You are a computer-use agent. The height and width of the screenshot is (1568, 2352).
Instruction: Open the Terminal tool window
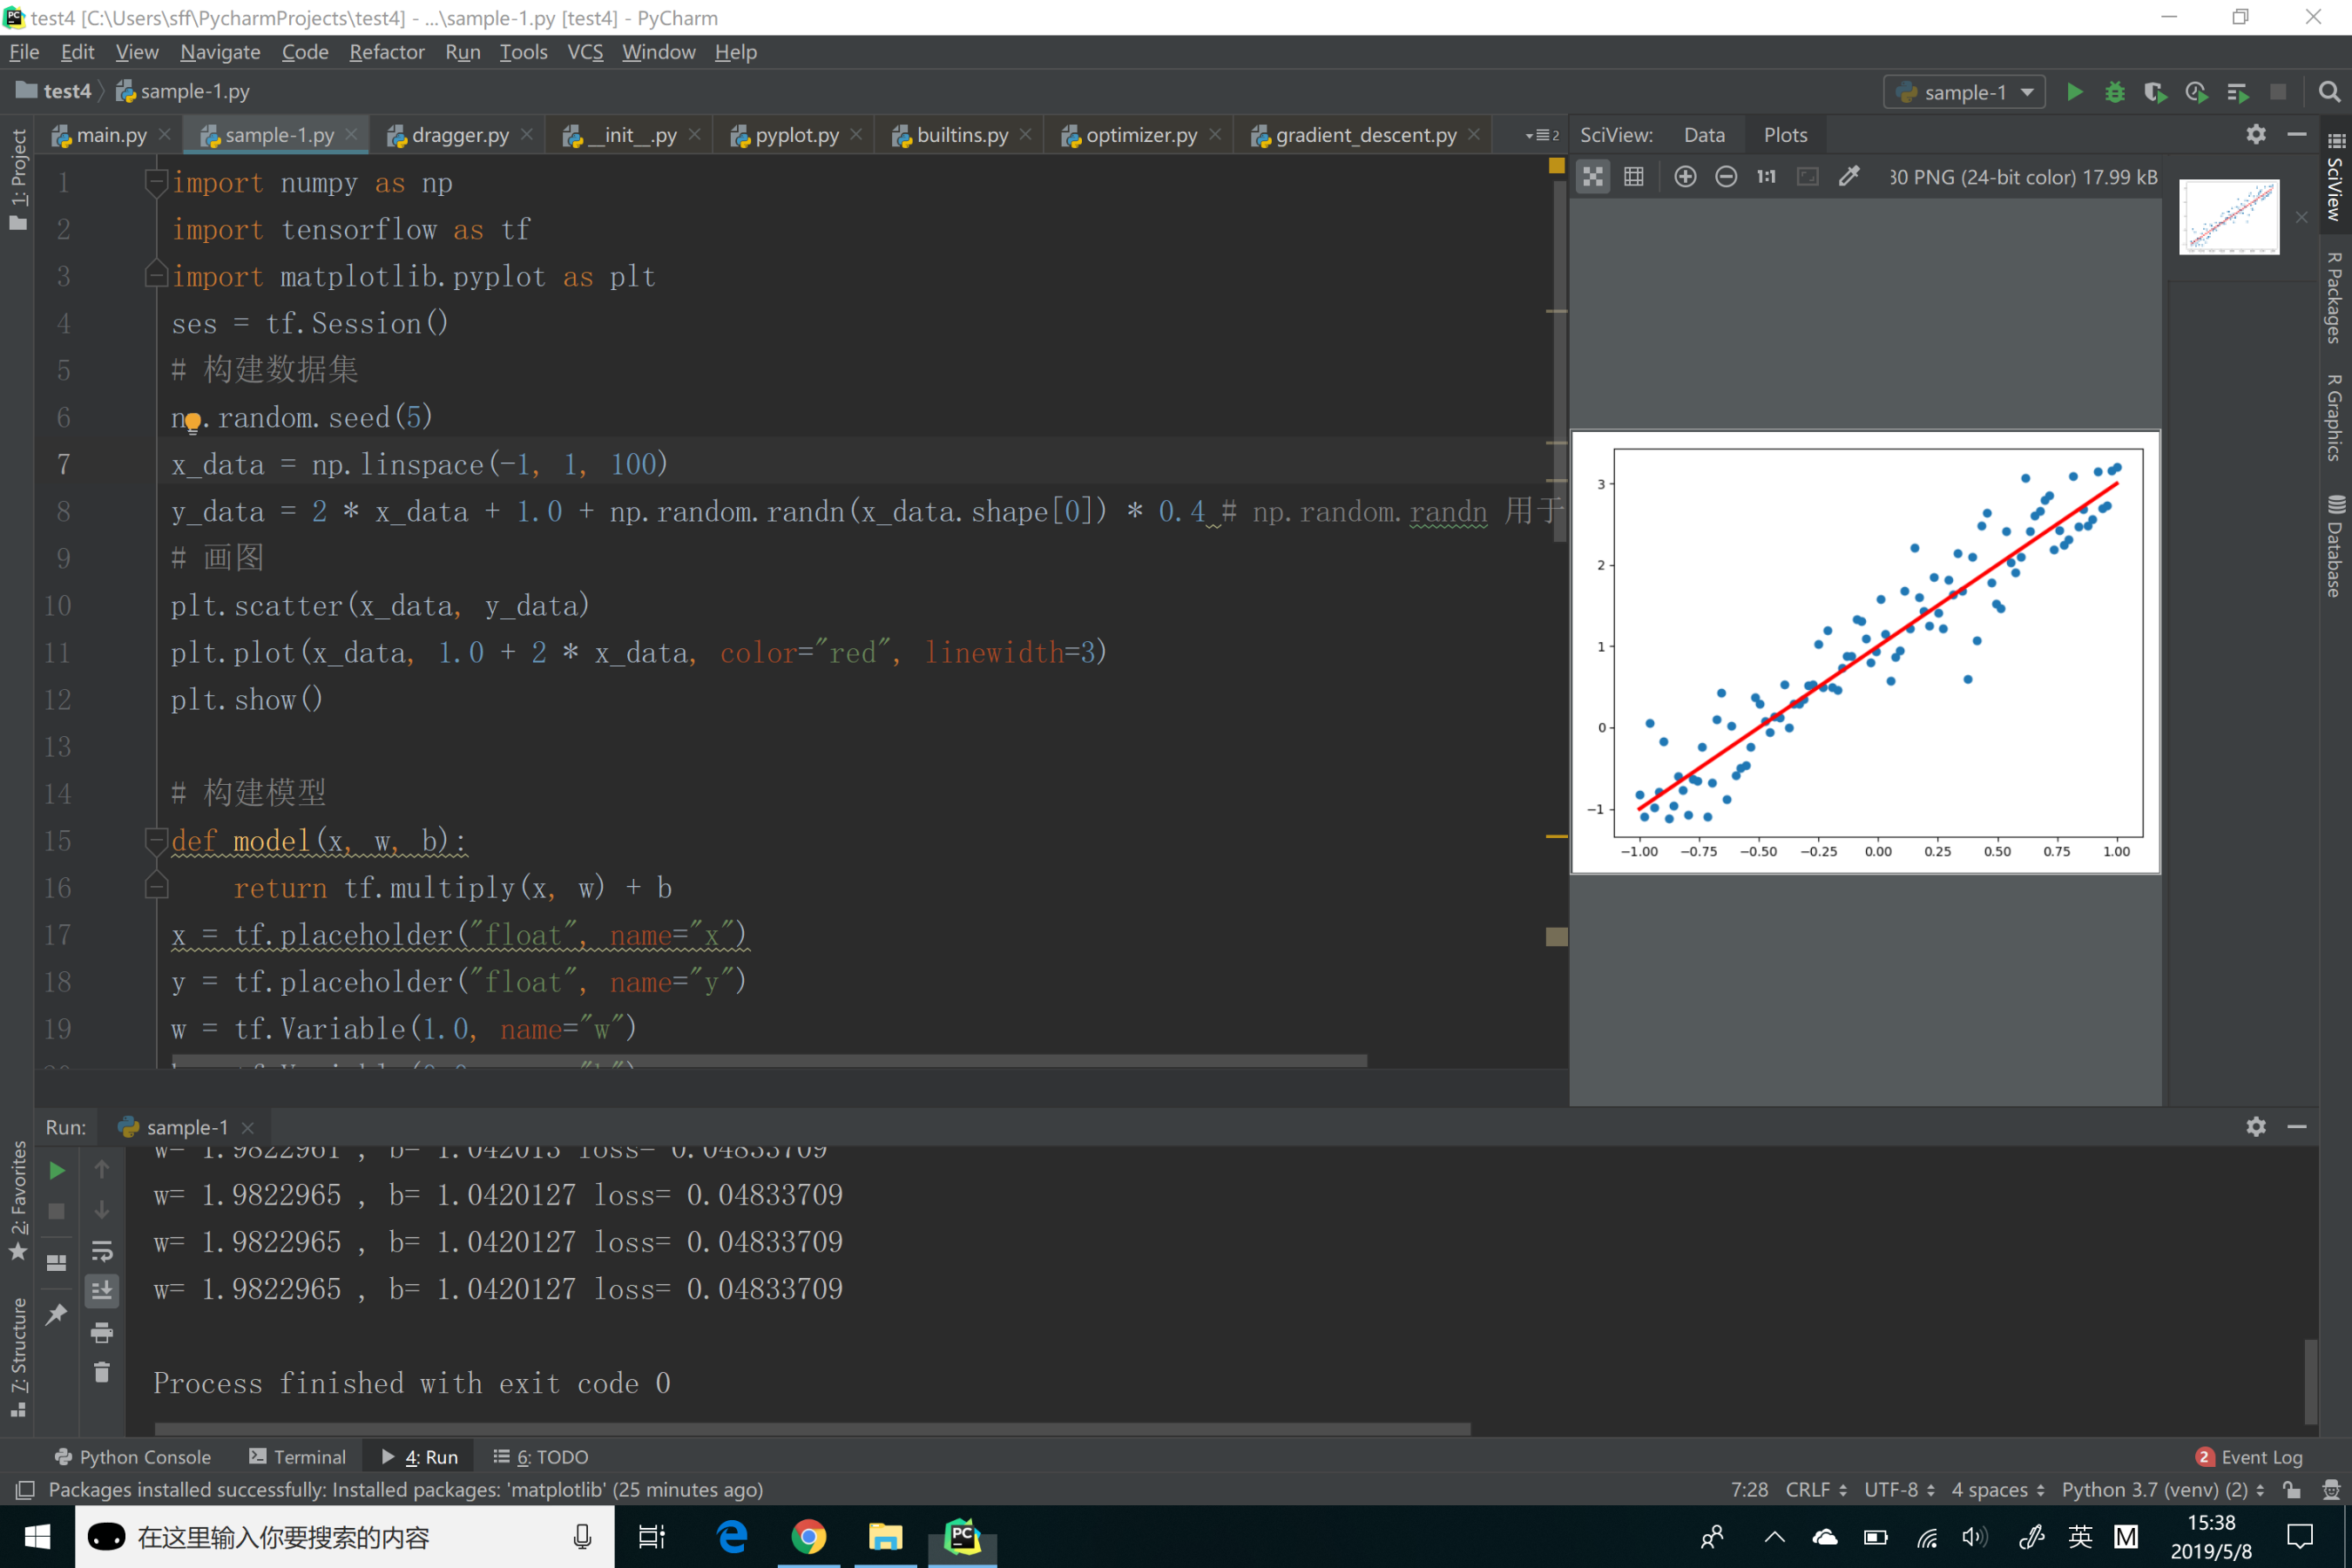point(298,1457)
